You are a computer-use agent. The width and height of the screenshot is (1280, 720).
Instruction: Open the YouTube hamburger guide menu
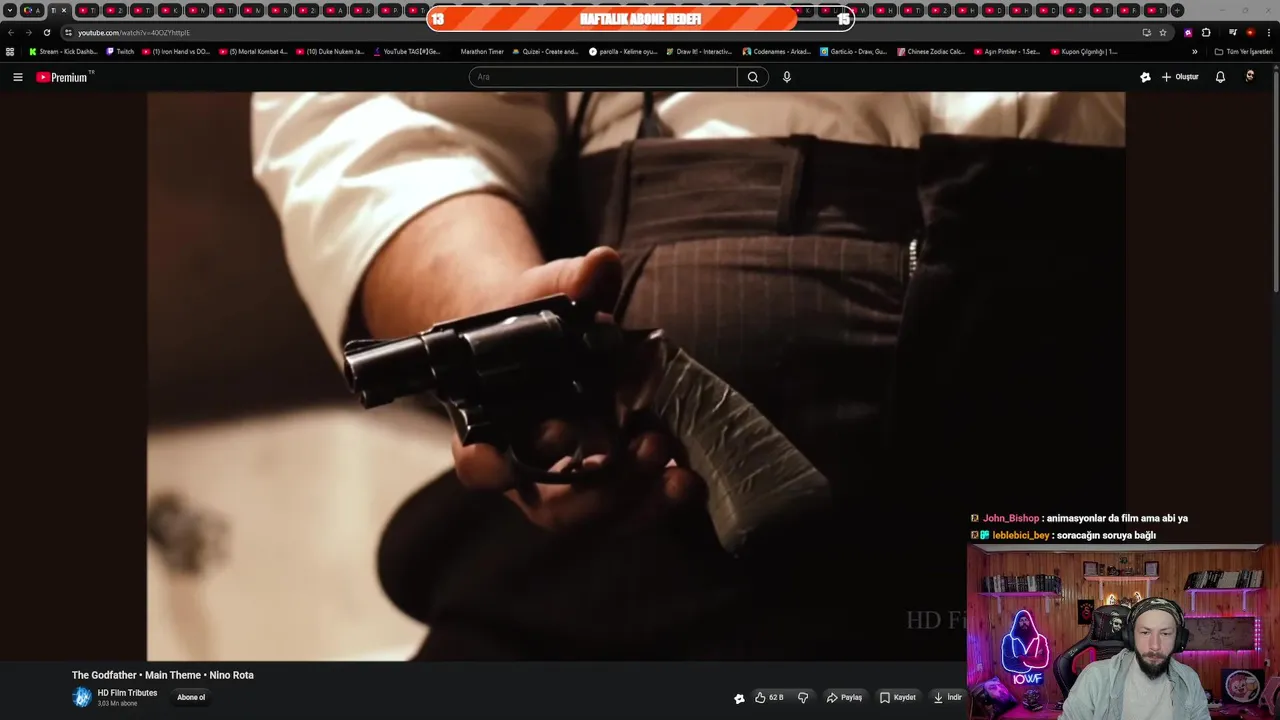17,77
